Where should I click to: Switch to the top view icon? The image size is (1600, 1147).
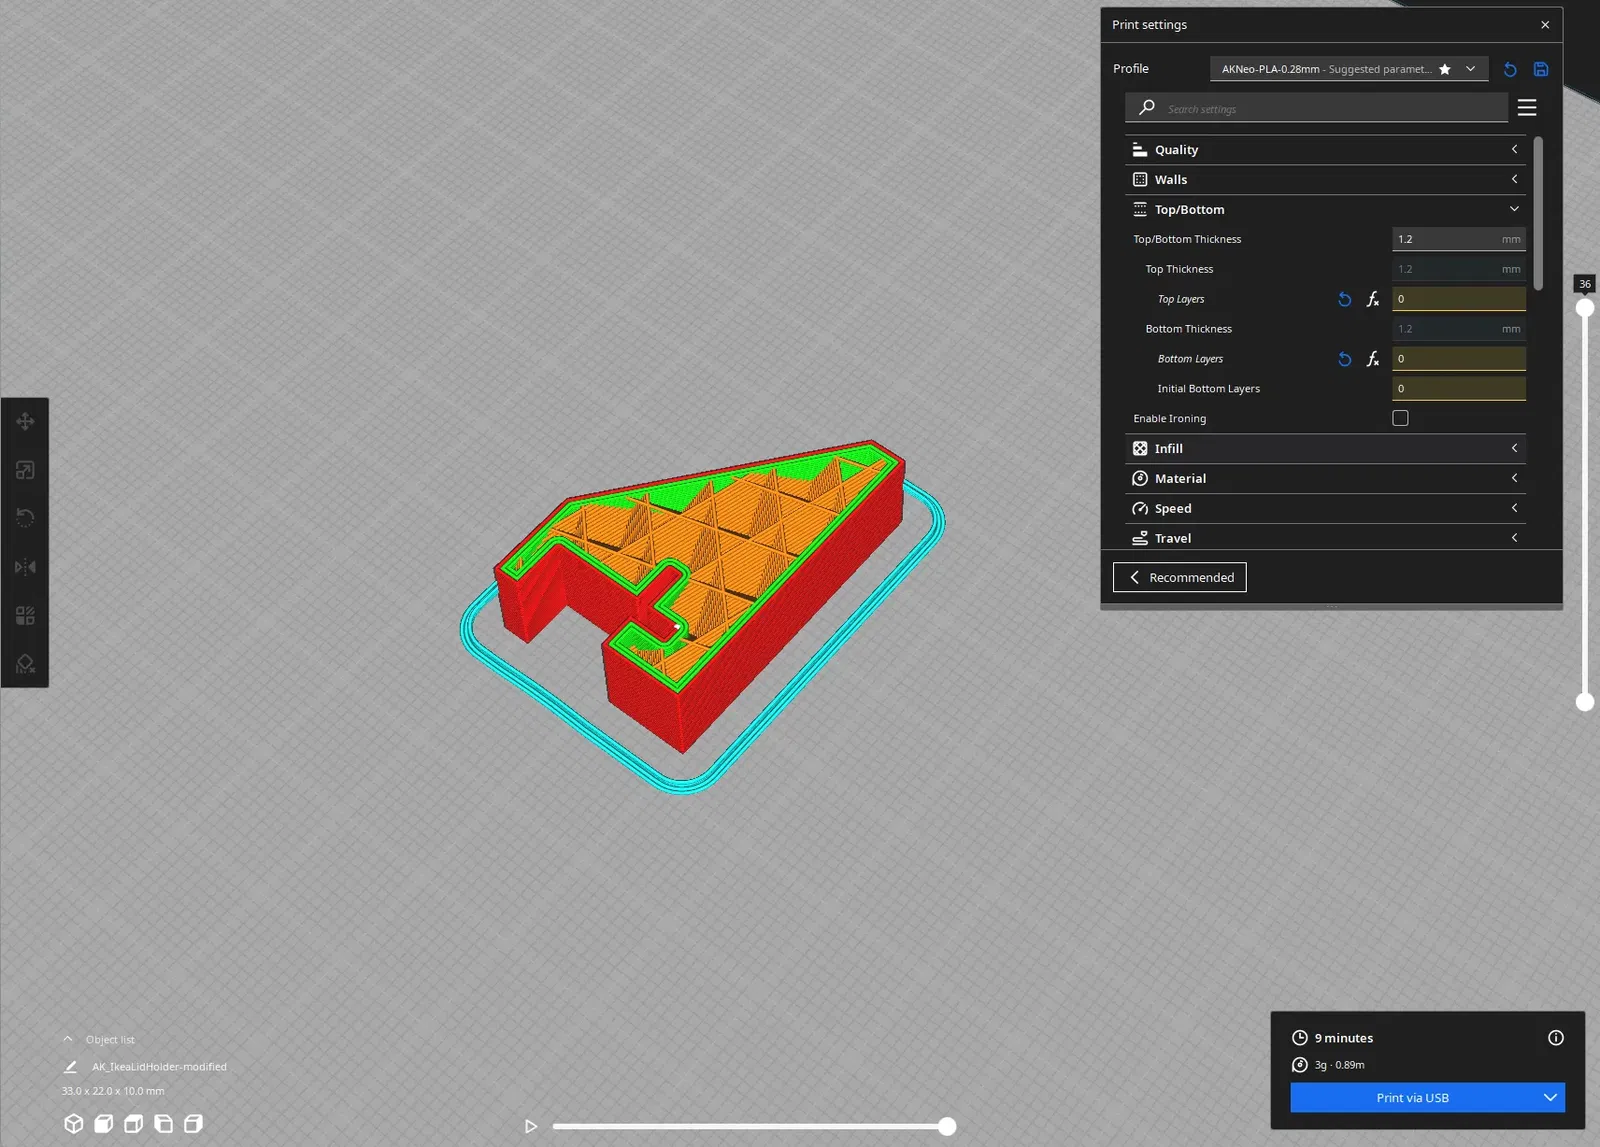click(133, 1124)
